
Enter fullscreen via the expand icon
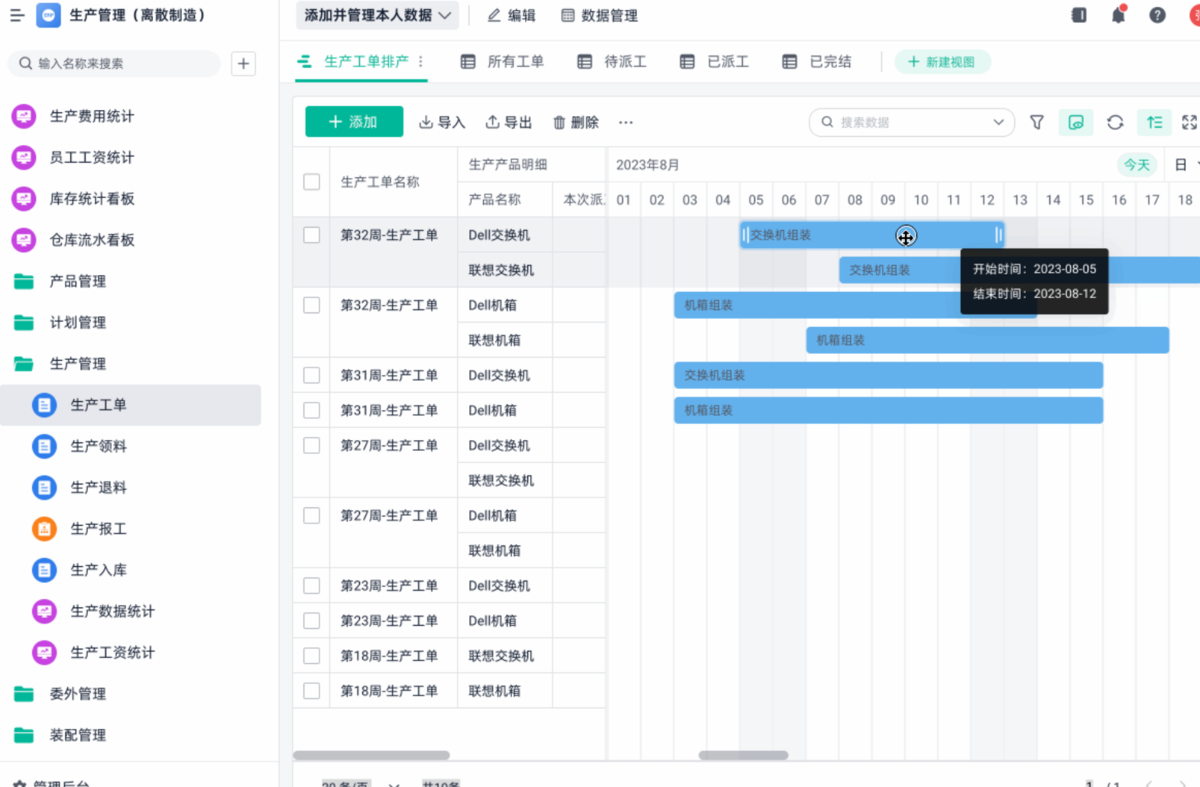(1190, 122)
